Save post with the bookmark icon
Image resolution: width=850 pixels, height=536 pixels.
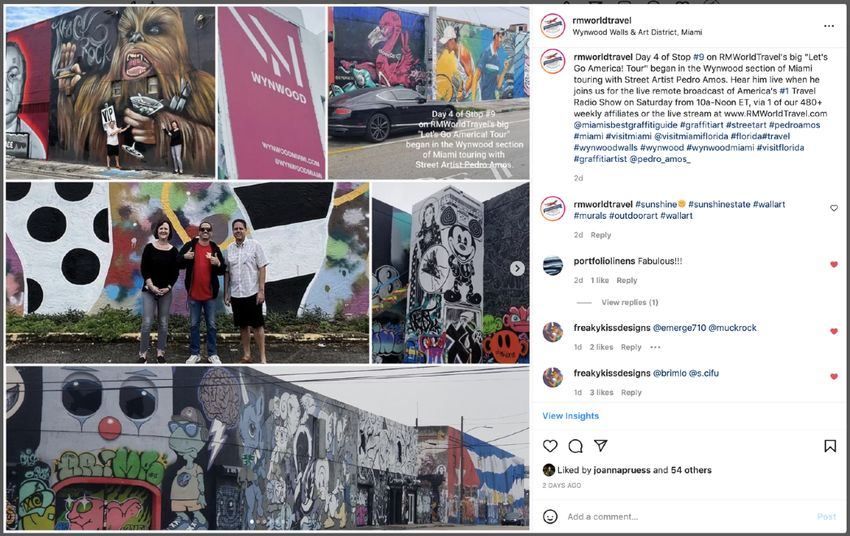[829, 446]
